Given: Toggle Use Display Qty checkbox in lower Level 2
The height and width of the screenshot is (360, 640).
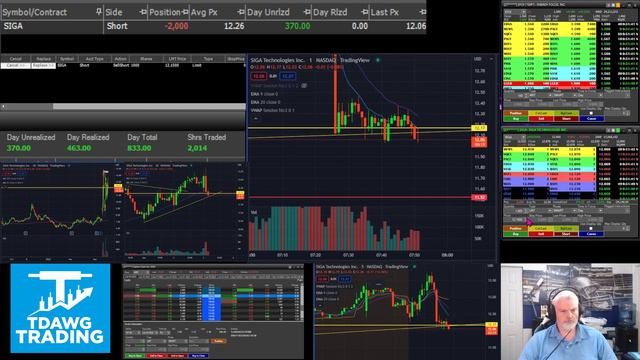Looking at the screenshot, I should pos(591,229).
